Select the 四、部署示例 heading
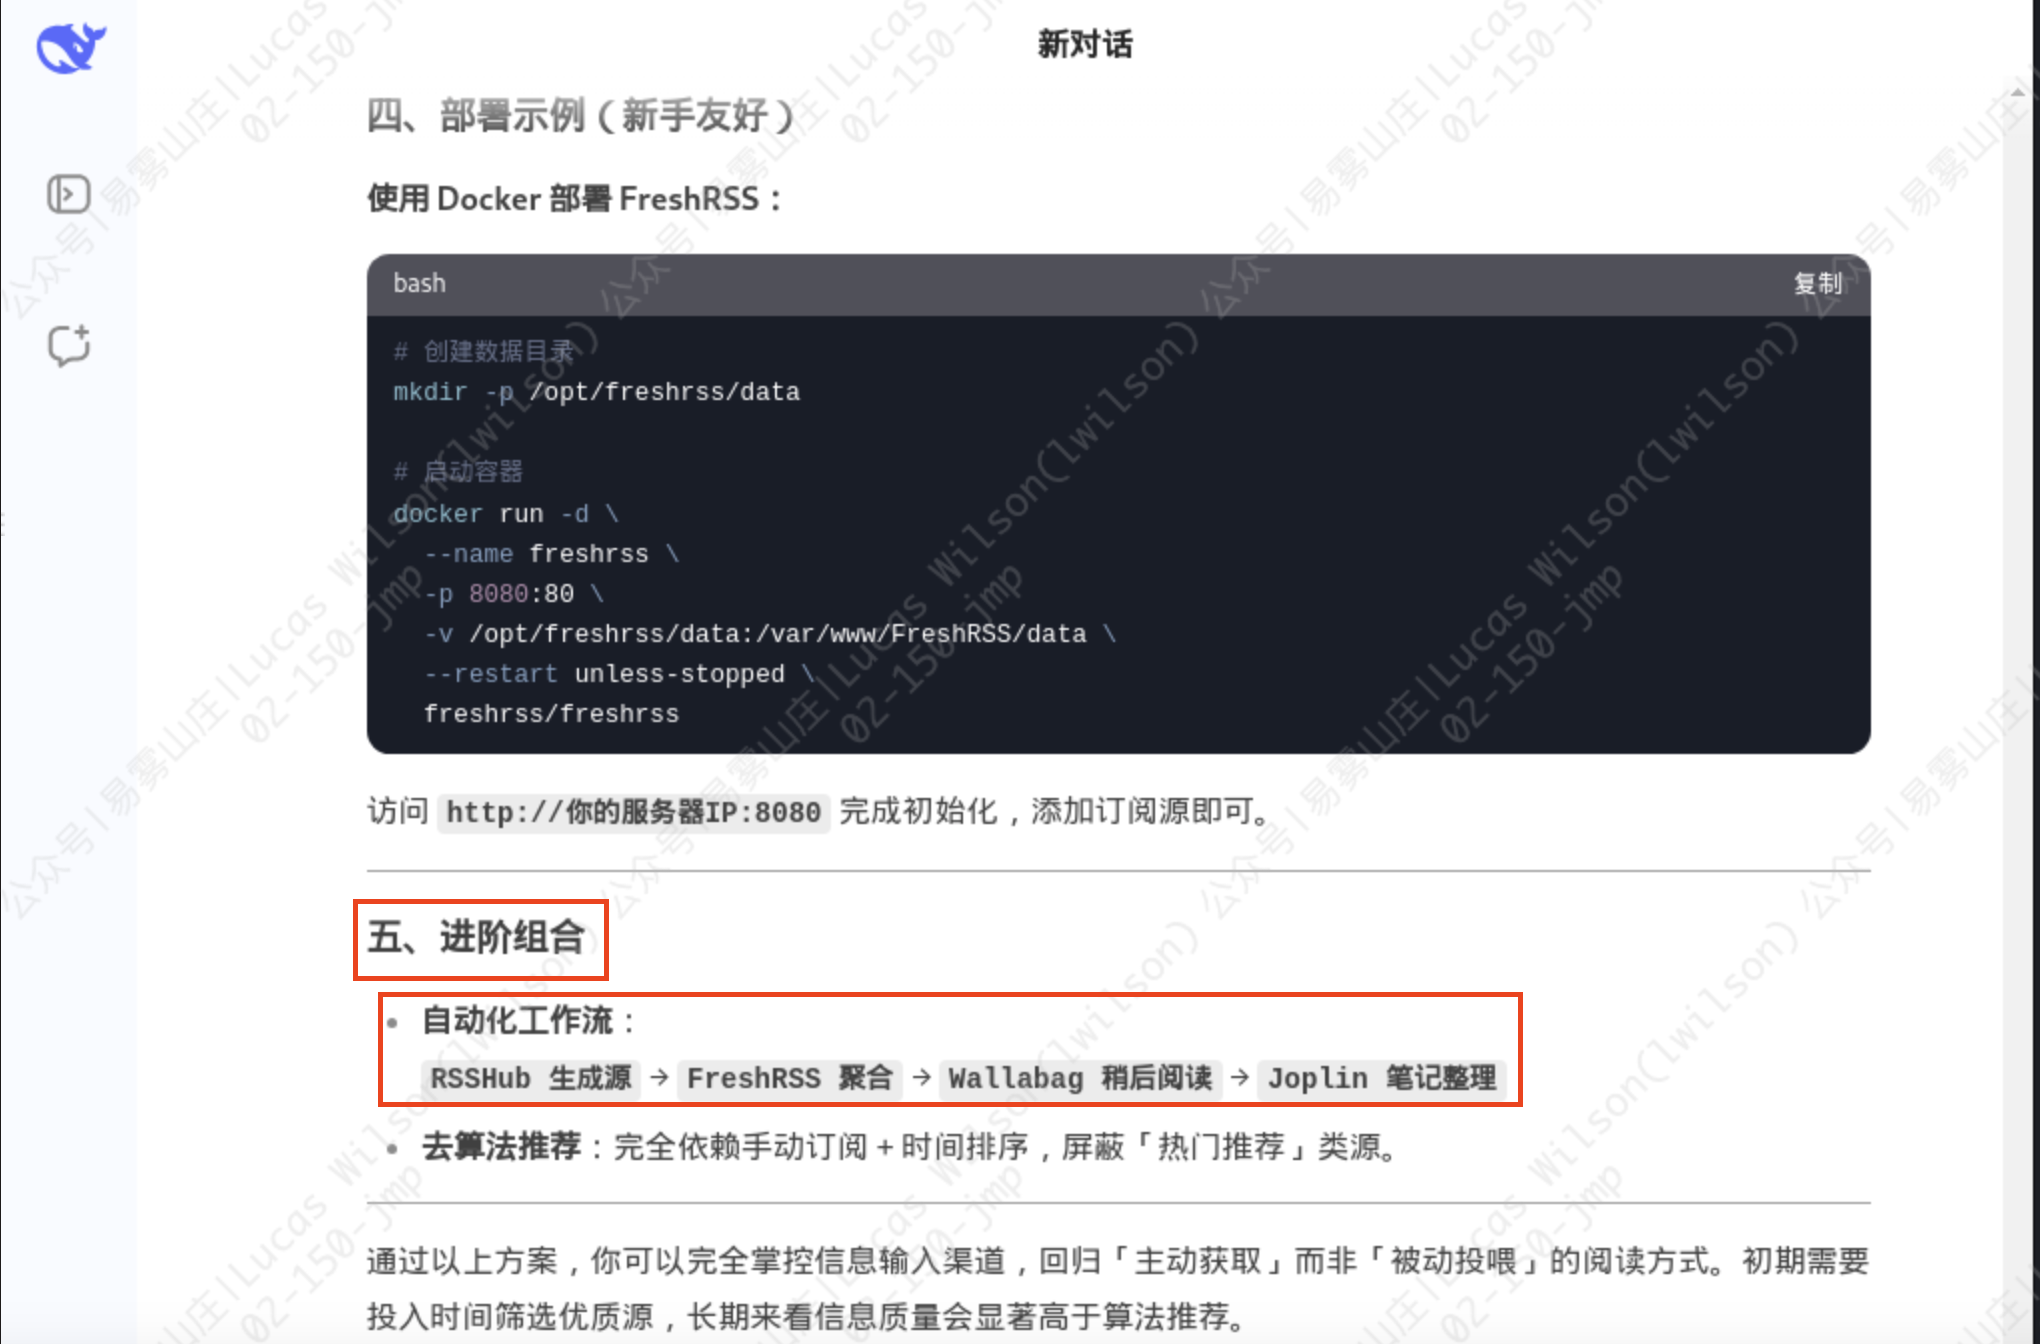 (x=581, y=116)
